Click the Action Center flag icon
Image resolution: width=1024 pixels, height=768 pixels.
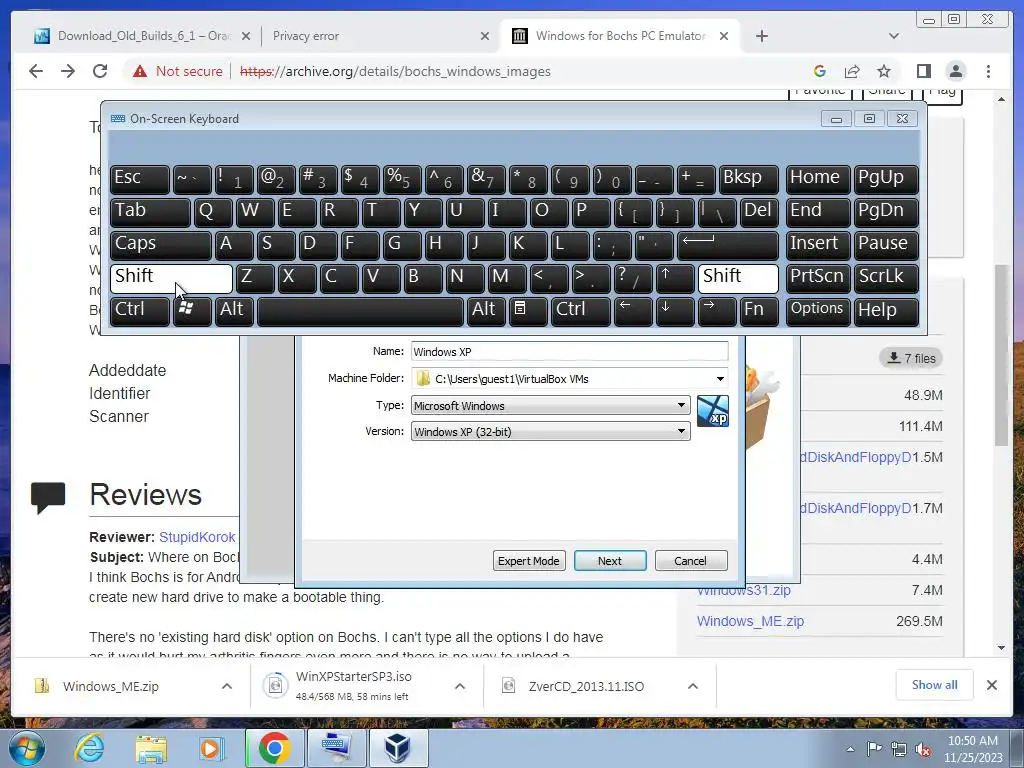coord(874,749)
